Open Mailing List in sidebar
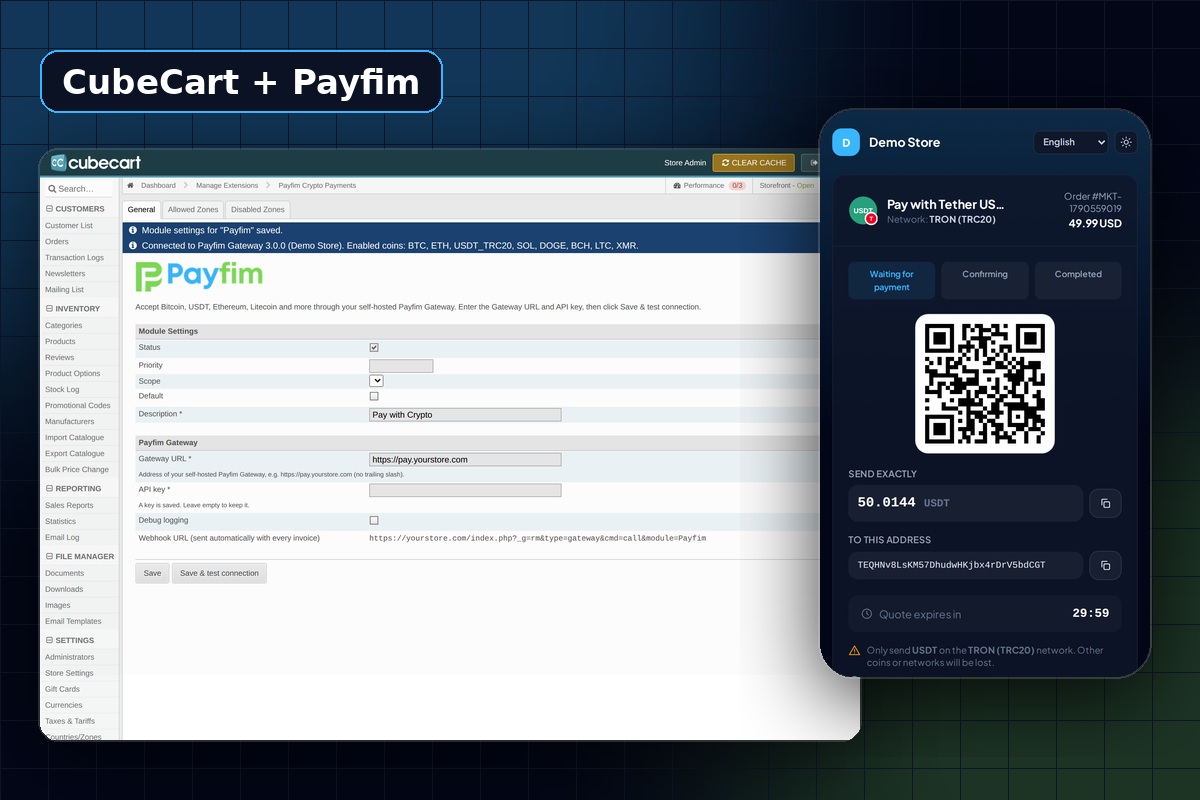 (64, 290)
